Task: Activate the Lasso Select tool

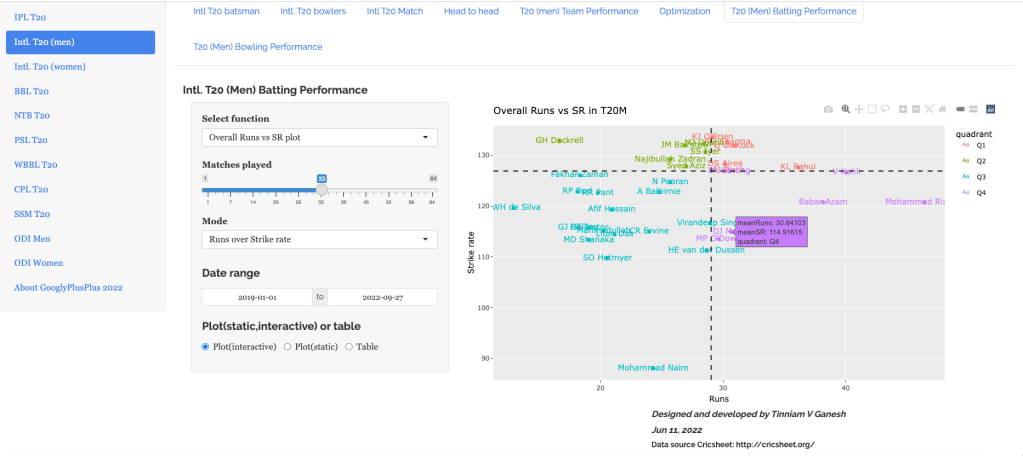Action: point(885,109)
